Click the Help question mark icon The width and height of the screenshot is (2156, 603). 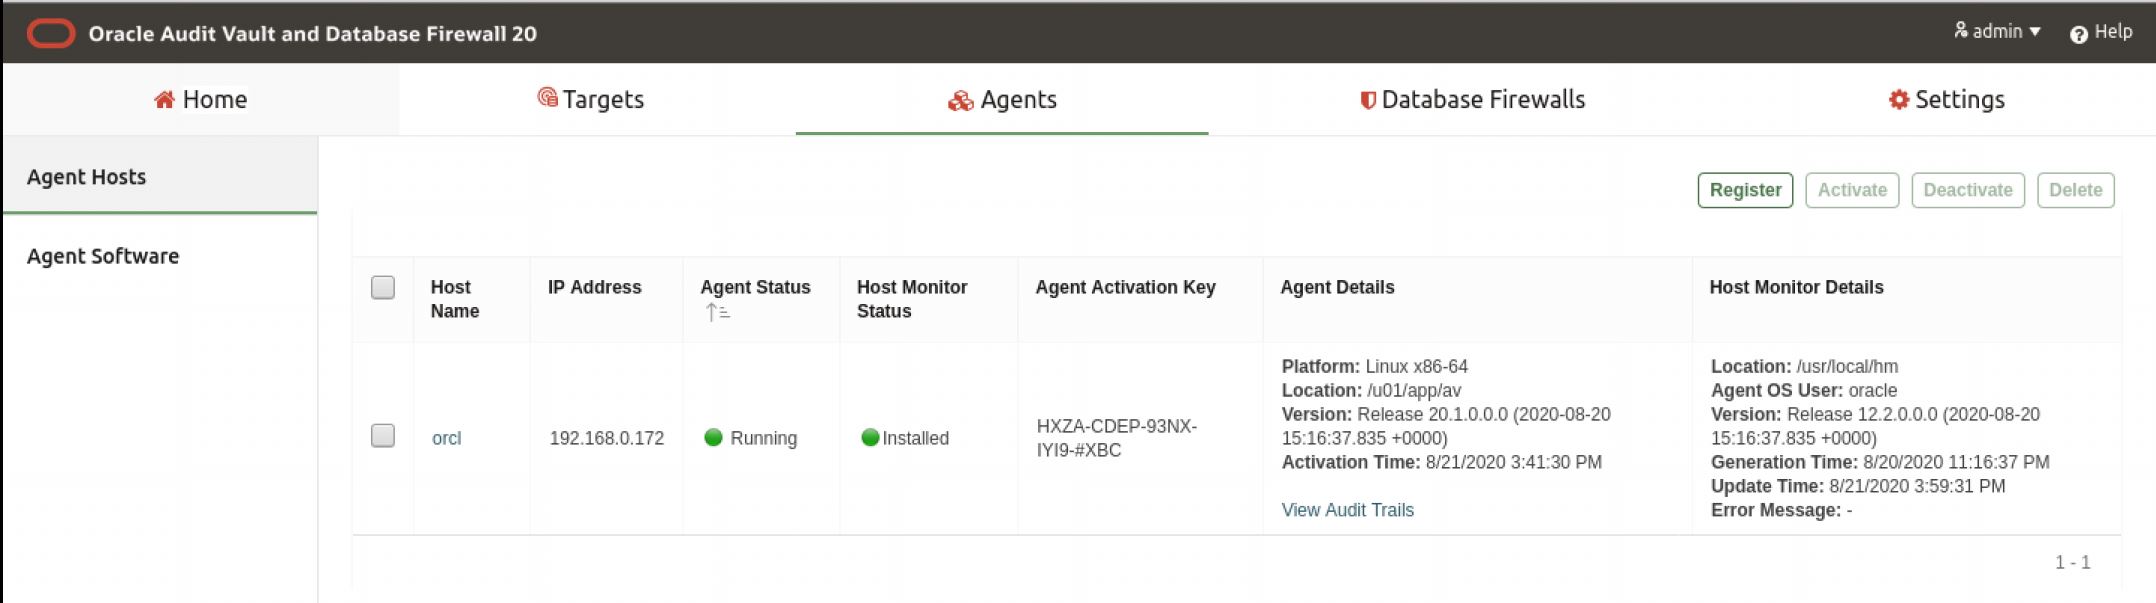click(x=2078, y=34)
